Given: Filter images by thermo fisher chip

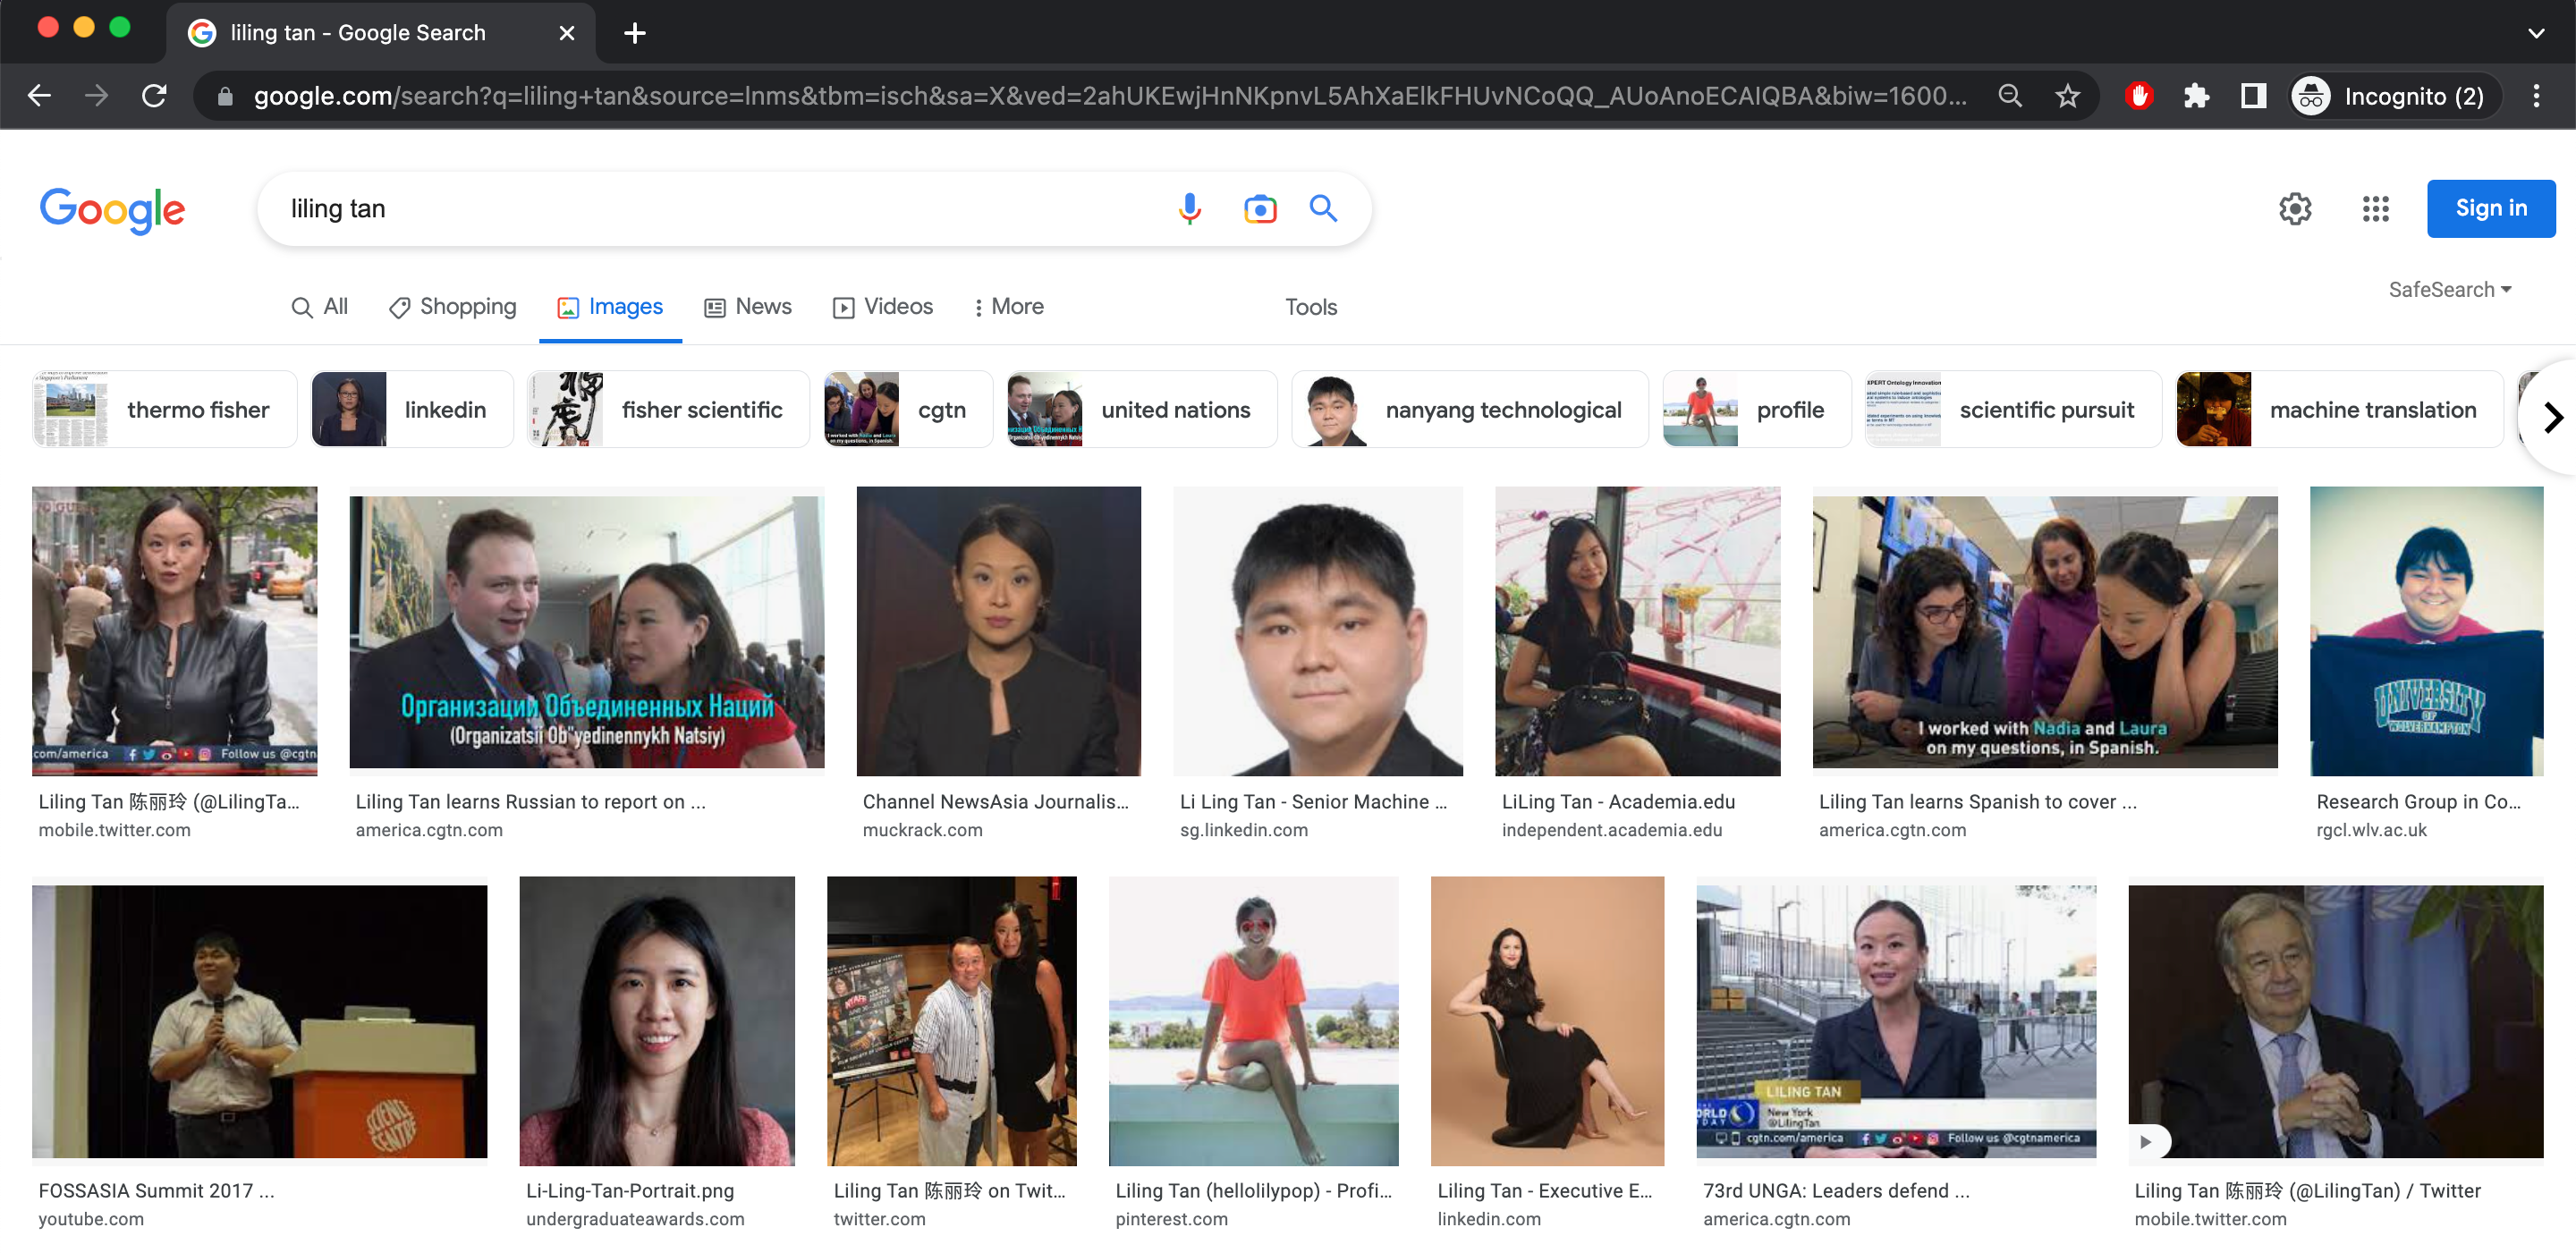Looking at the screenshot, I should tap(164, 409).
